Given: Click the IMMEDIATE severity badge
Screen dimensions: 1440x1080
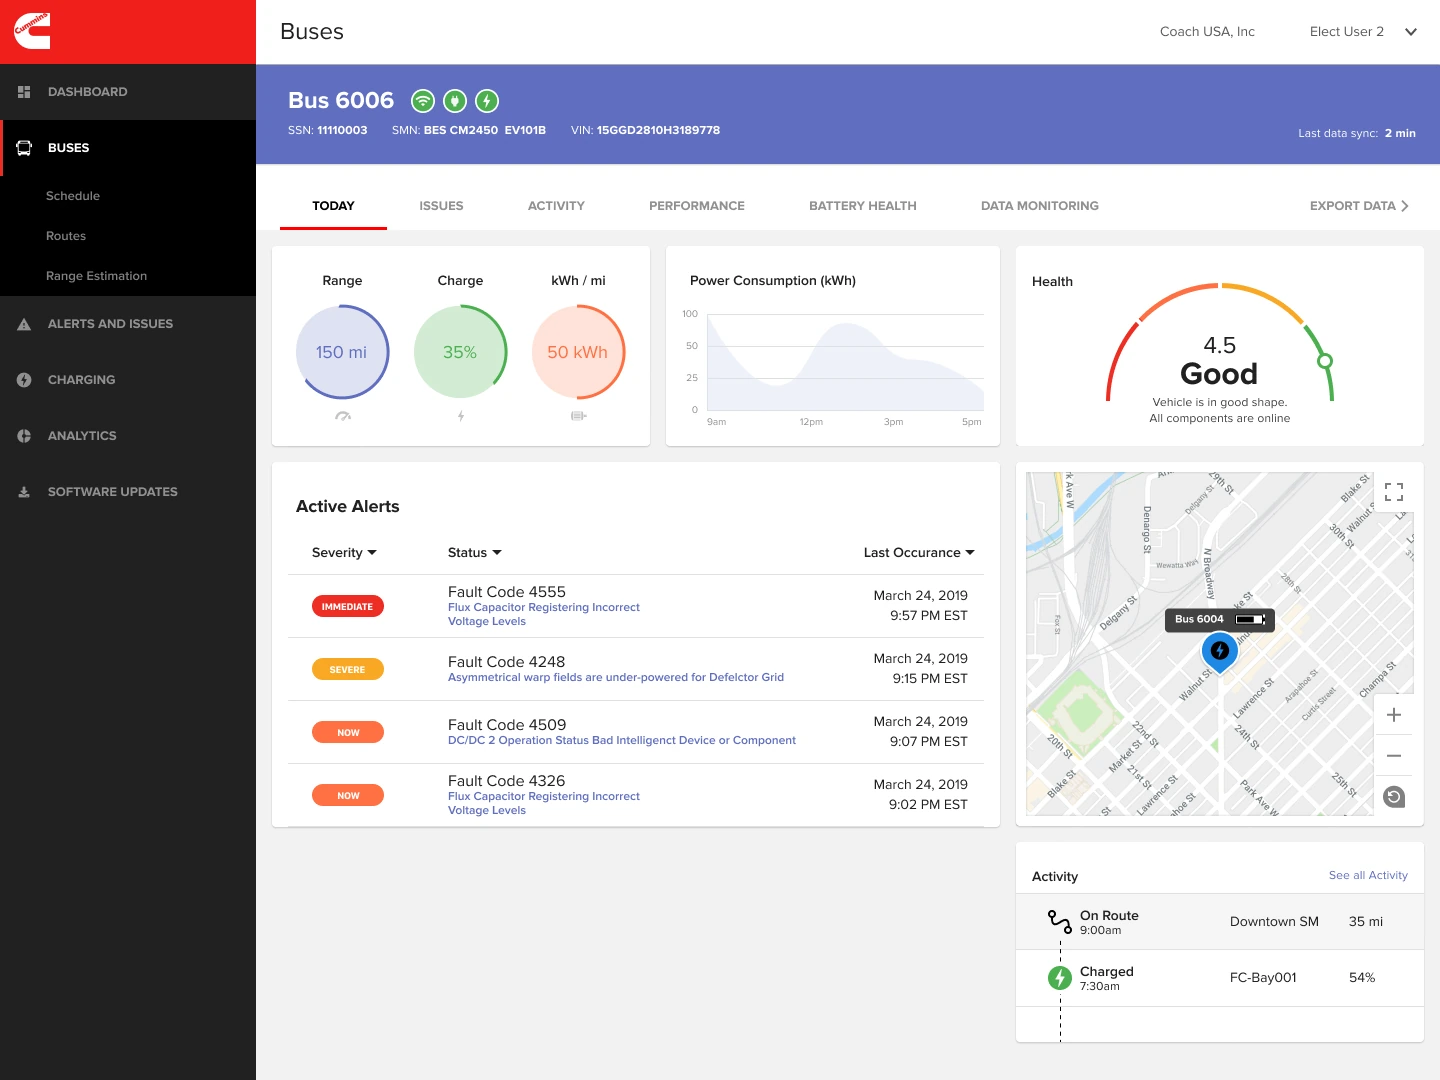Looking at the screenshot, I should (347, 607).
